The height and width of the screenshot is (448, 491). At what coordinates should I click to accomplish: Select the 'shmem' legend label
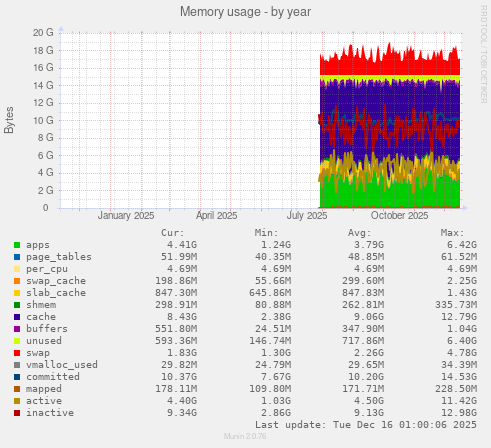click(x=41, y=305)
